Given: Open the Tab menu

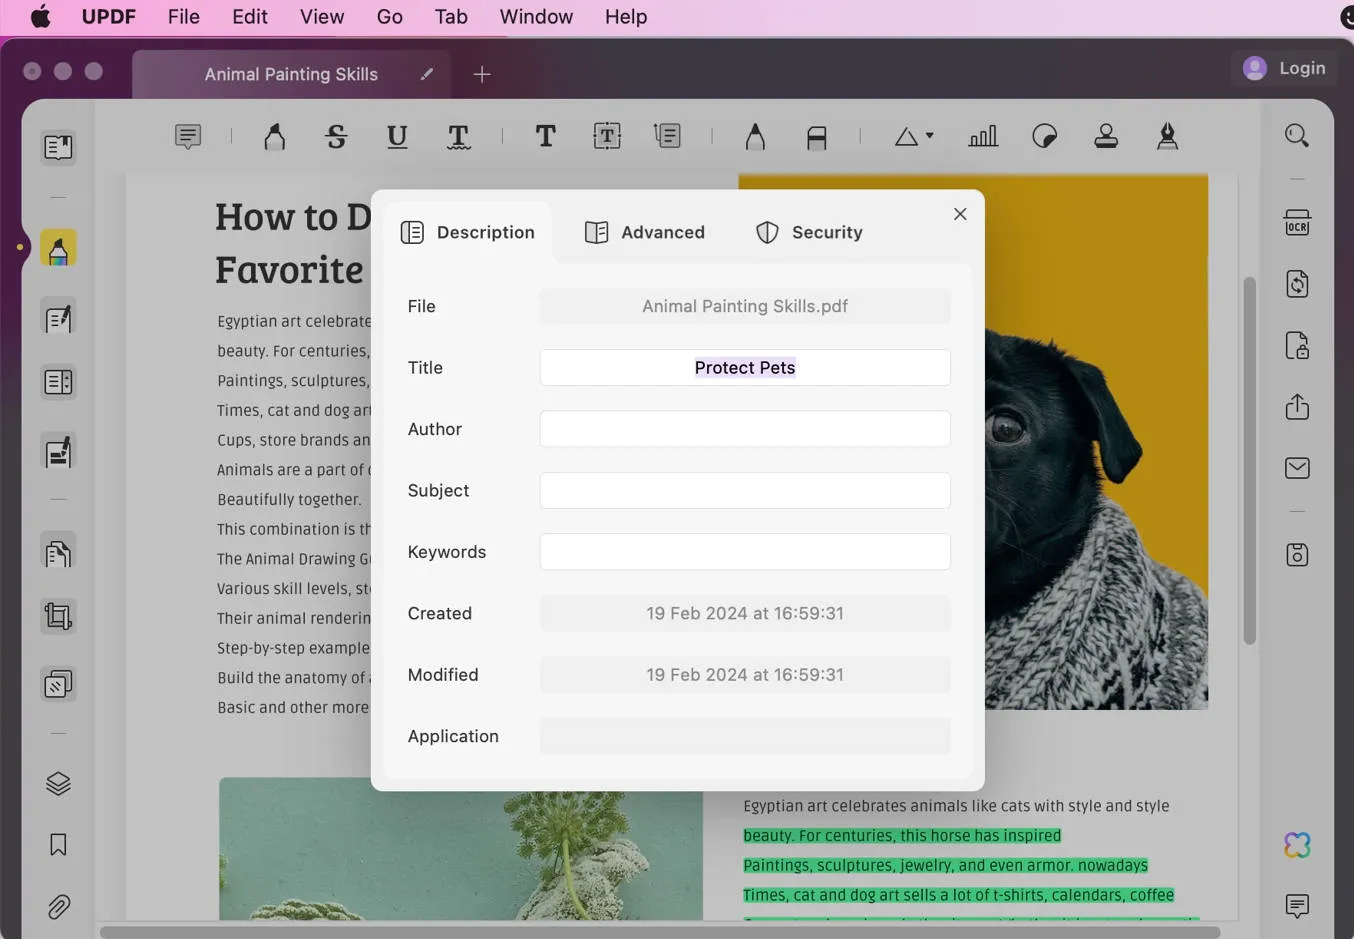Looking at the screenshot, I should [x=450, y=16].
